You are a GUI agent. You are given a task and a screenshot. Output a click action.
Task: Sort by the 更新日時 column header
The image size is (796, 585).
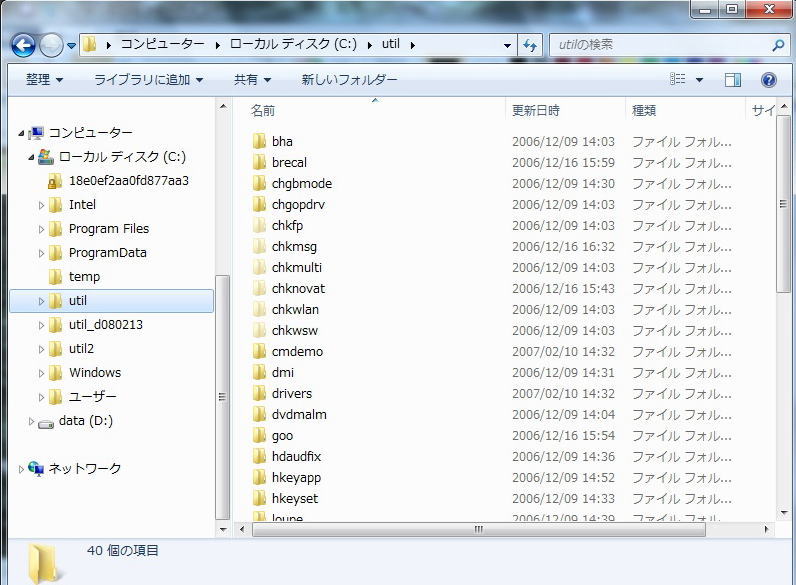[x=536, y=110]
